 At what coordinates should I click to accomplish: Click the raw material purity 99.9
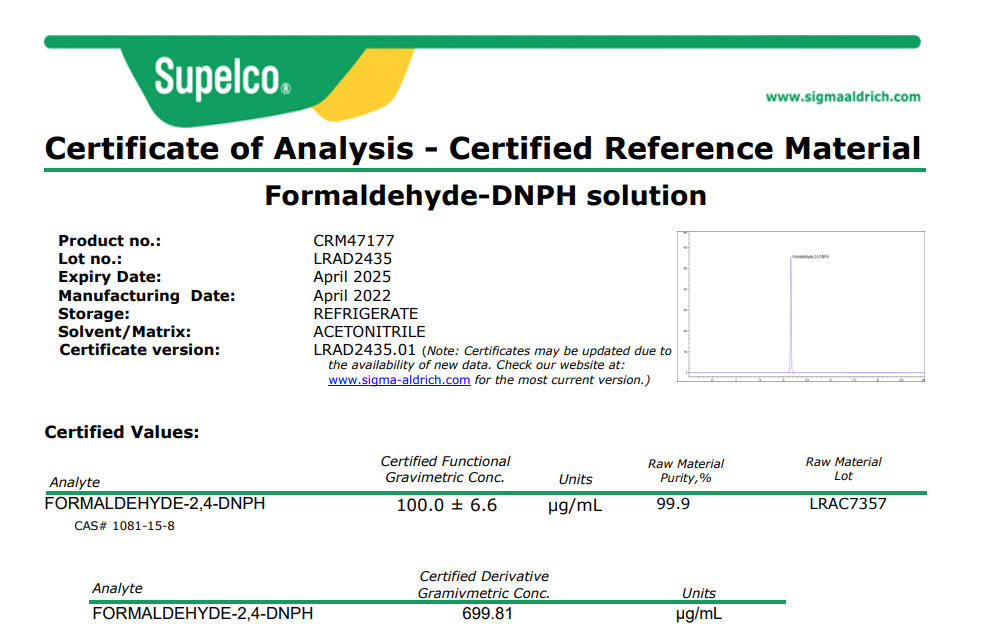[x=673, y=504]
